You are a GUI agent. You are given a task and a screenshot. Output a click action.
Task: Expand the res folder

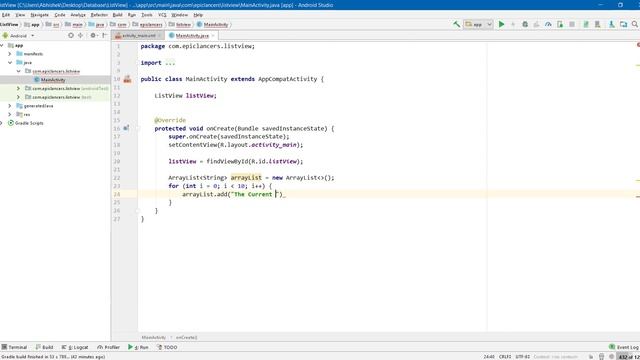(10, 114)
